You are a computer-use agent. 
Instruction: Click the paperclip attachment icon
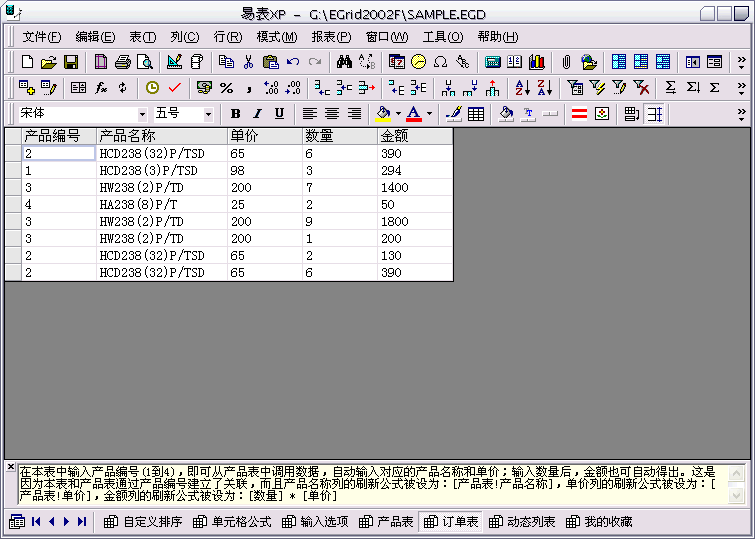click(566, 62)
